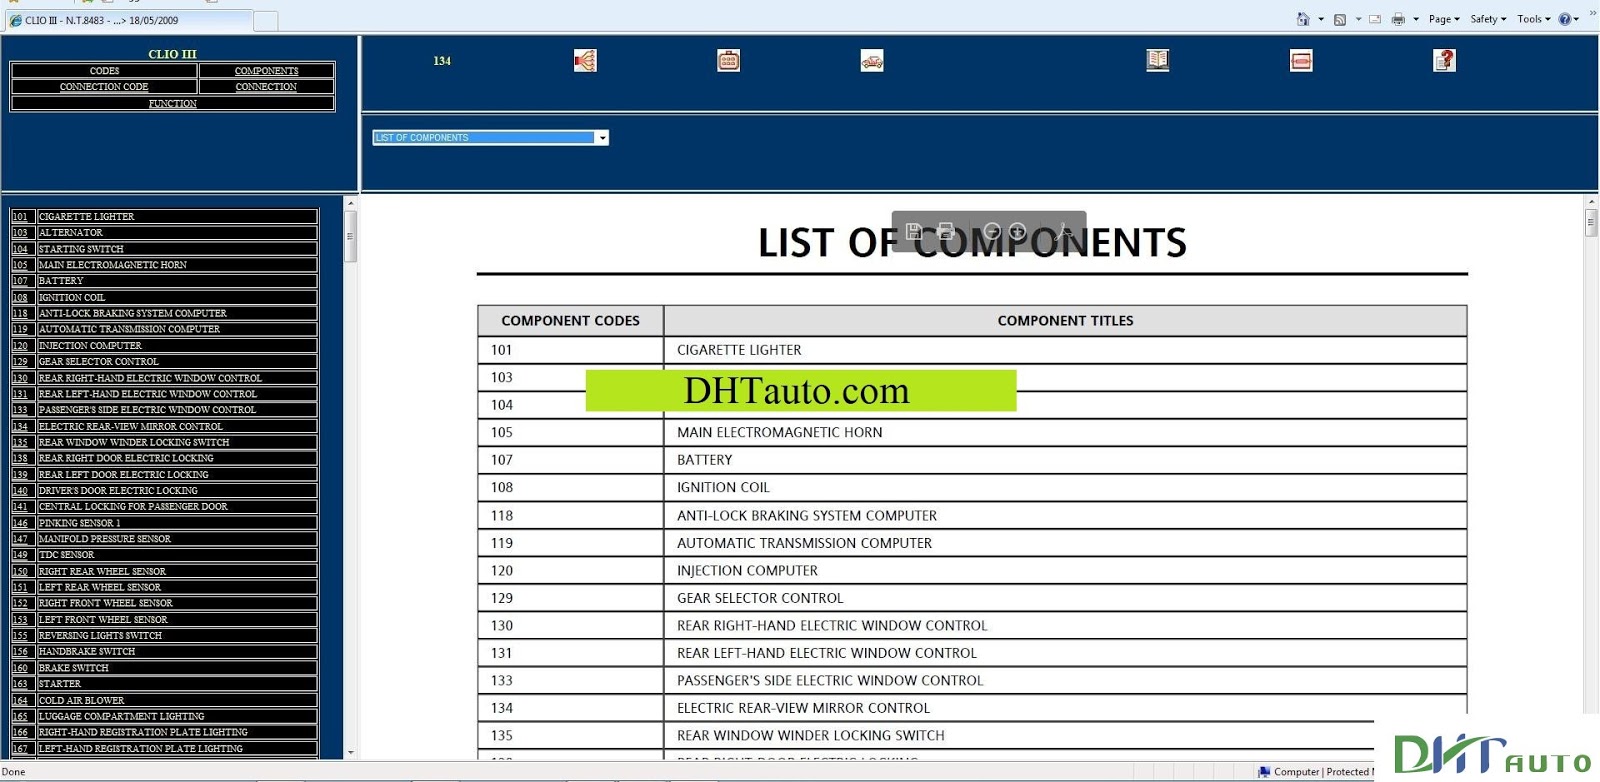The image size is (1600, 782).
Task: Zoom in with the PDF plus icon
Action: point(1018,231)
